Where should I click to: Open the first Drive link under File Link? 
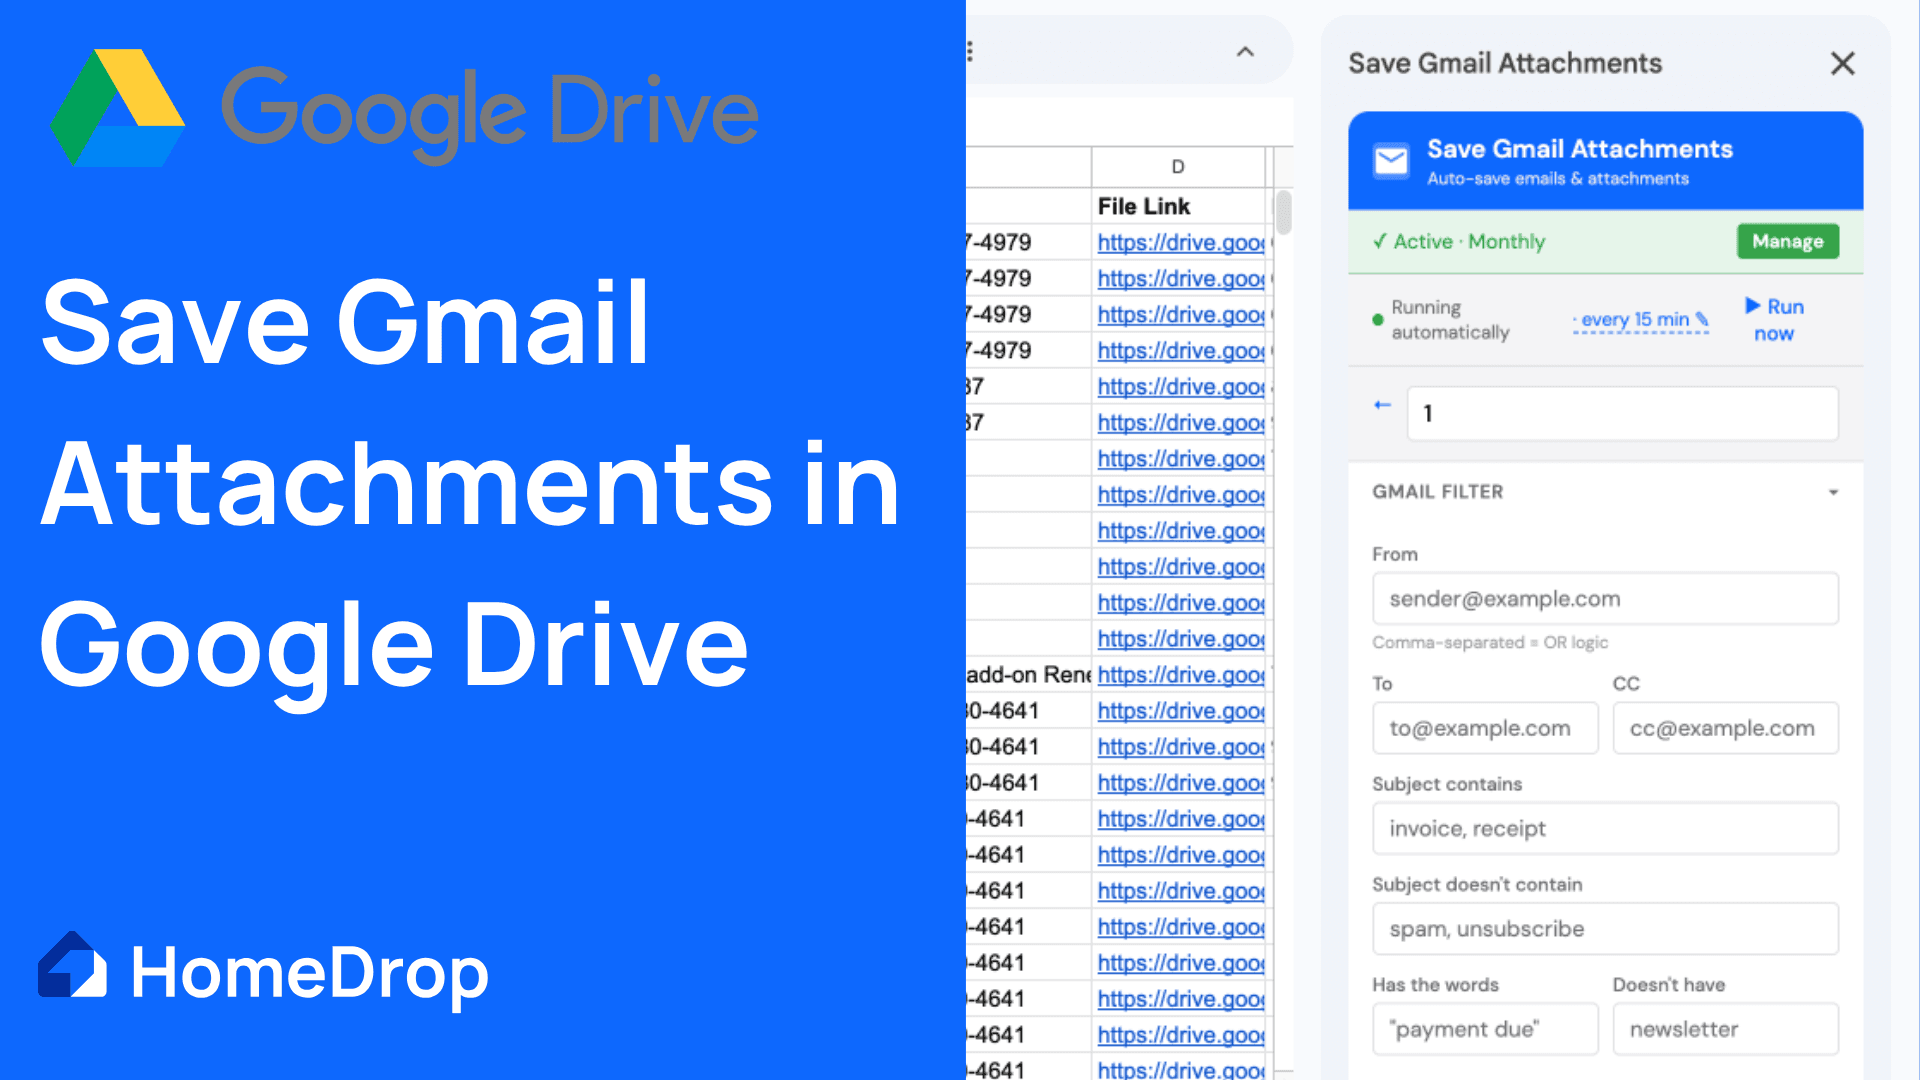1181,242
